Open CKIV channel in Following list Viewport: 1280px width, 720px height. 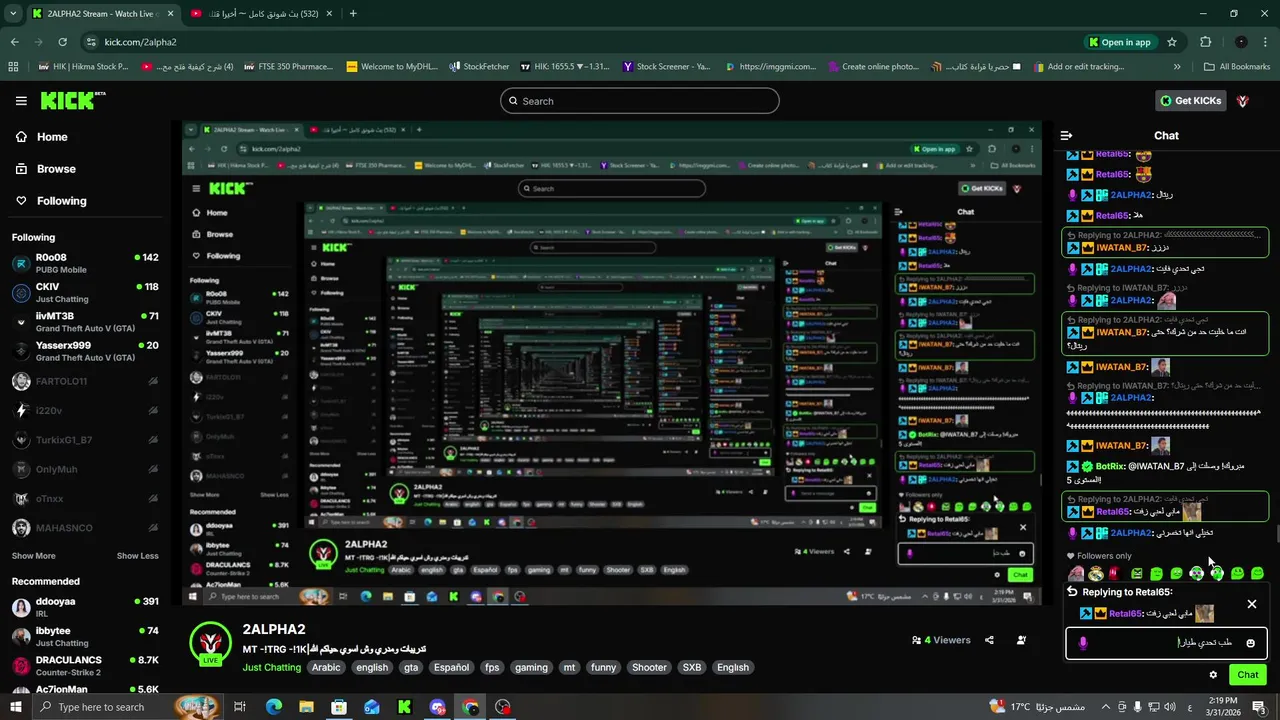click(85, 292)
